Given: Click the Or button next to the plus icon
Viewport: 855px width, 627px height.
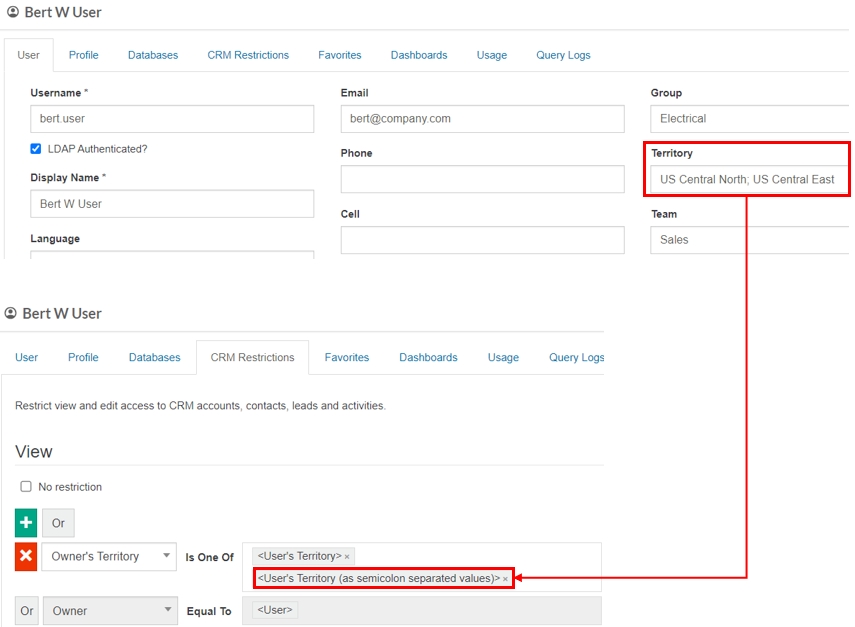Looking at the screenshot, I should 58,523.
